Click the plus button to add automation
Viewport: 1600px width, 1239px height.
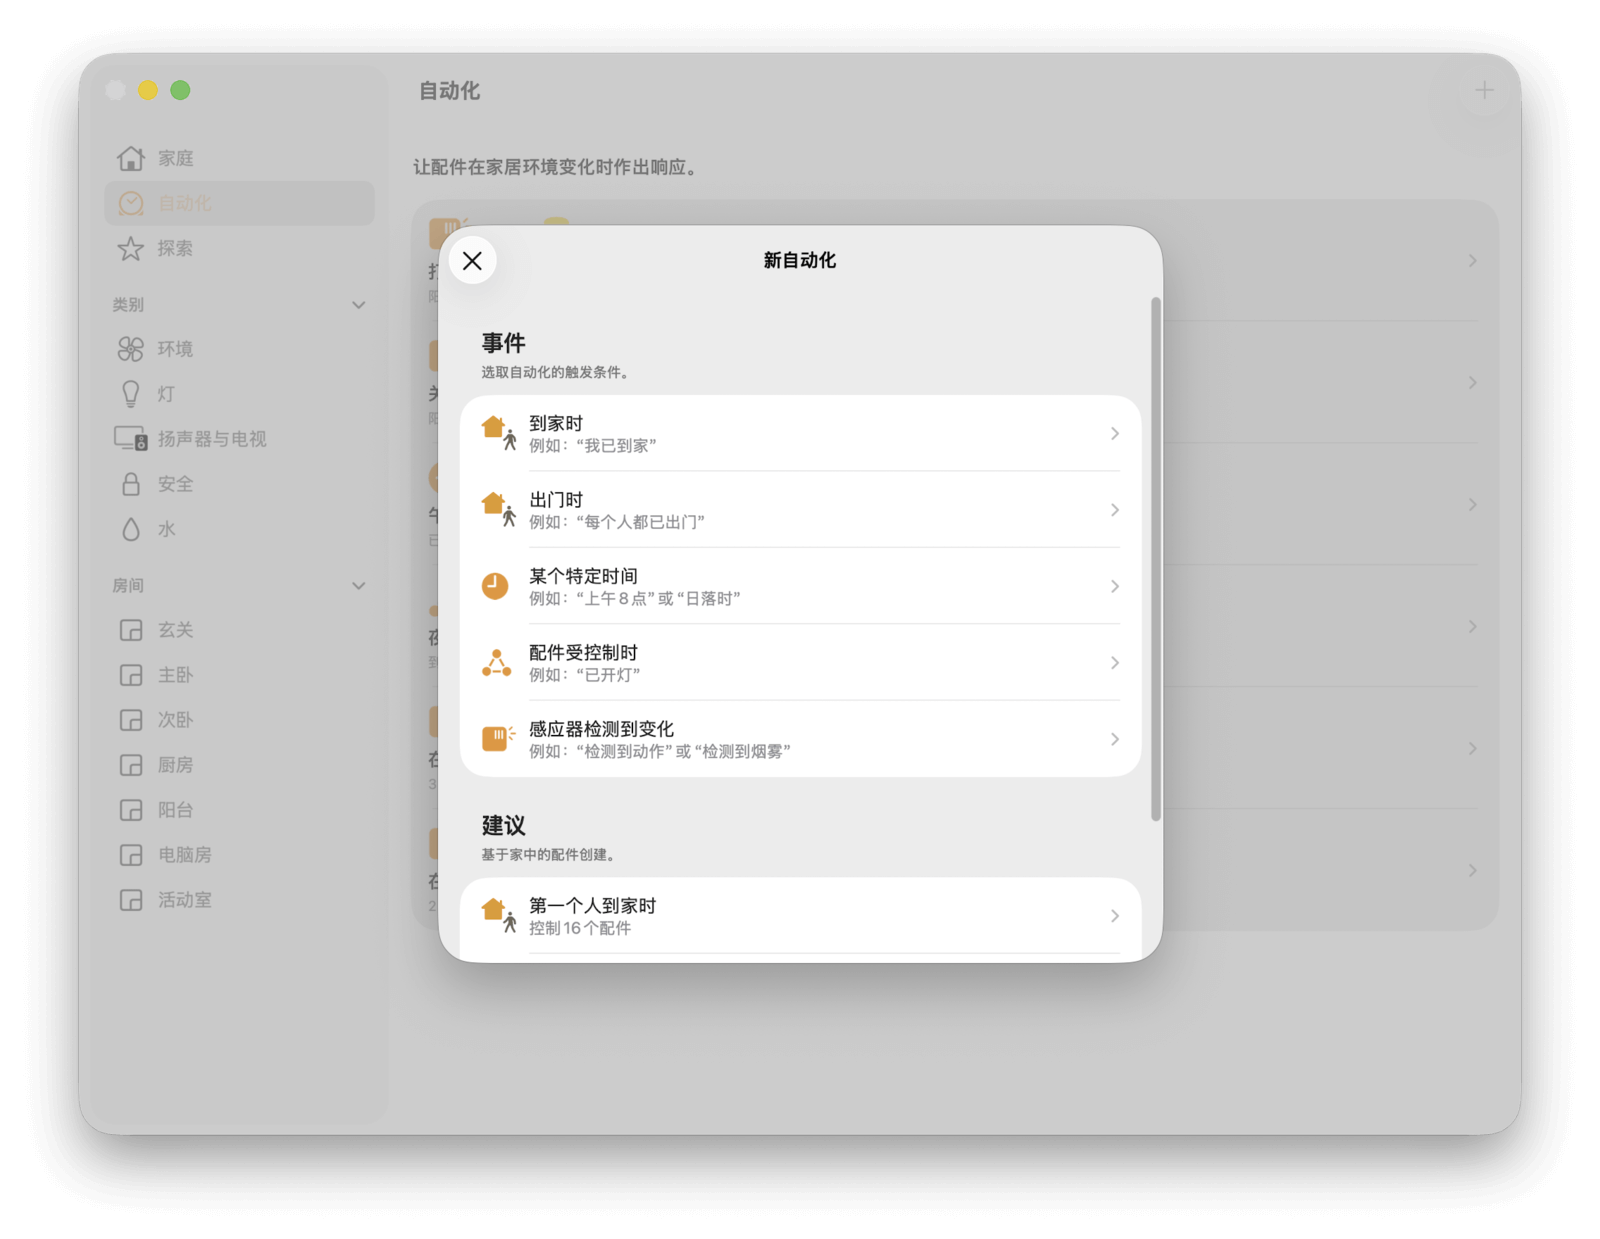1484,91
